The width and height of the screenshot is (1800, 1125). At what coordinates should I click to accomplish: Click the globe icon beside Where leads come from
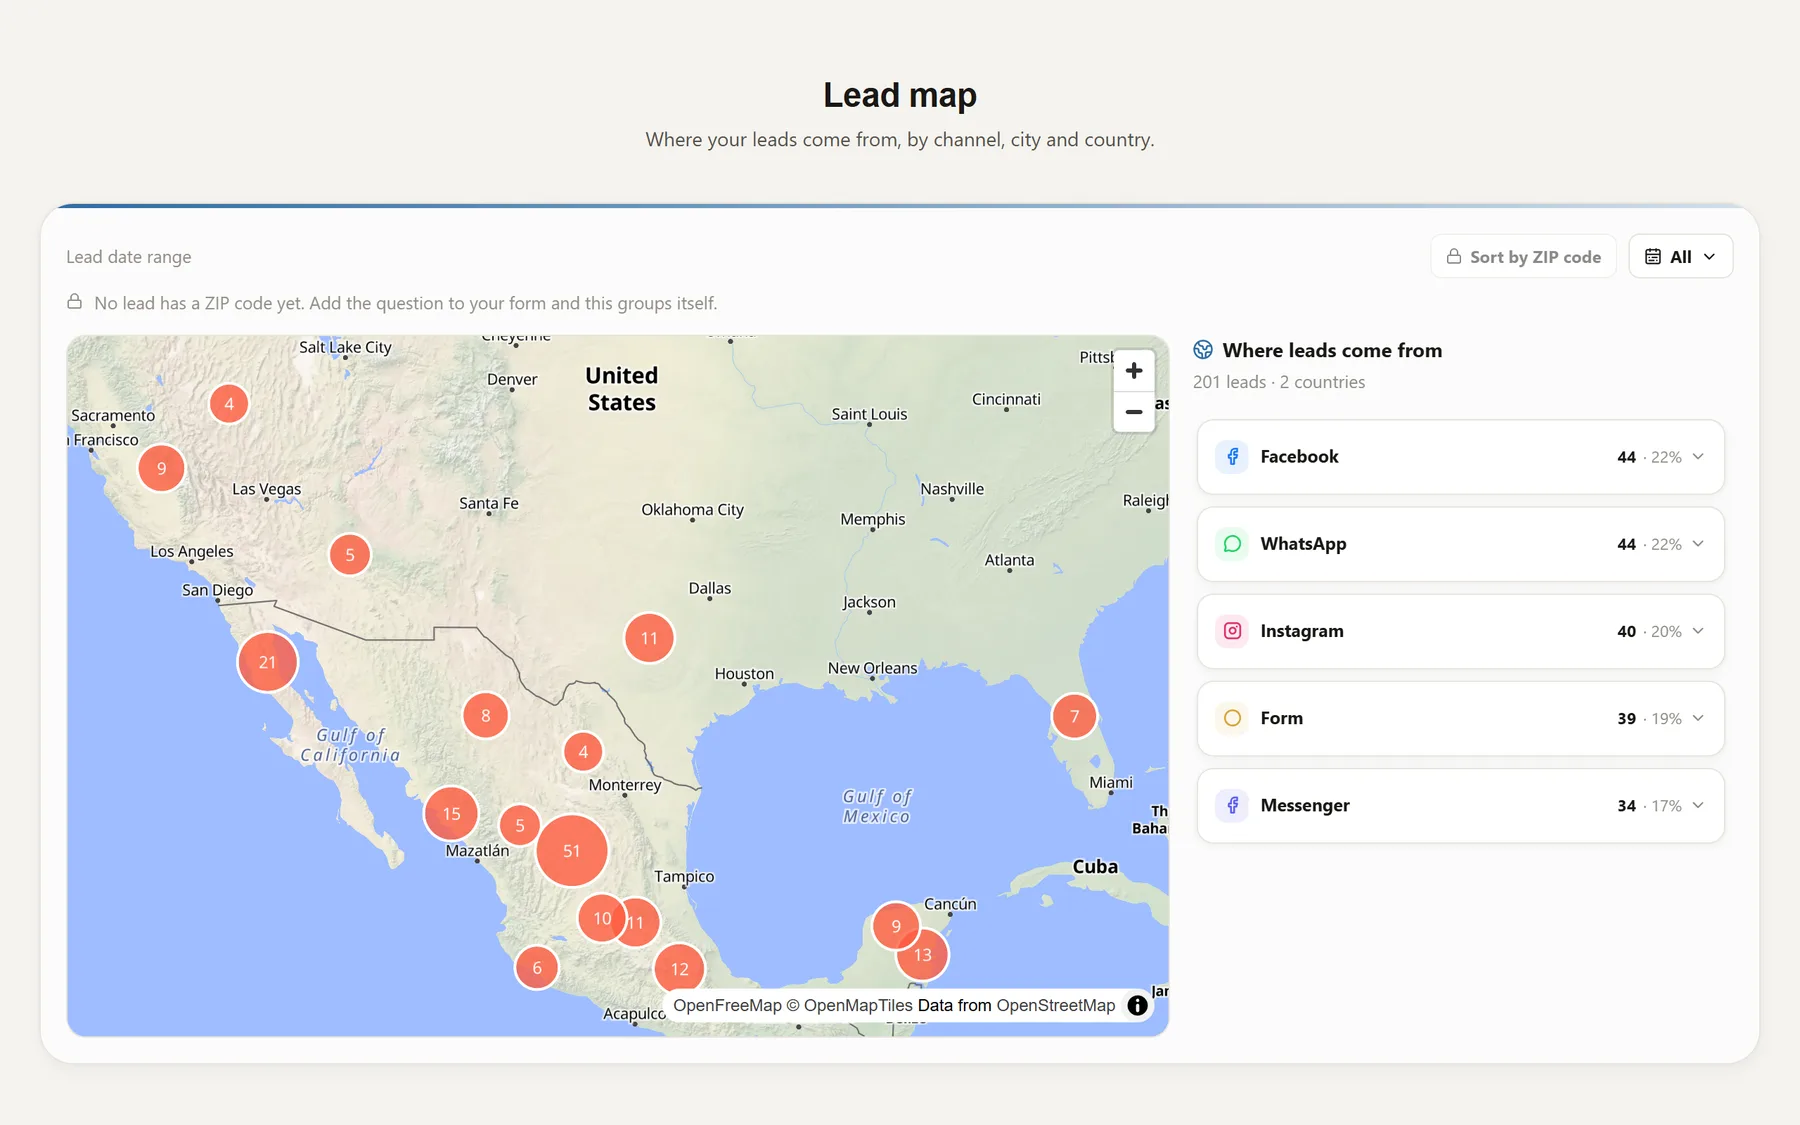point(1203,350)
